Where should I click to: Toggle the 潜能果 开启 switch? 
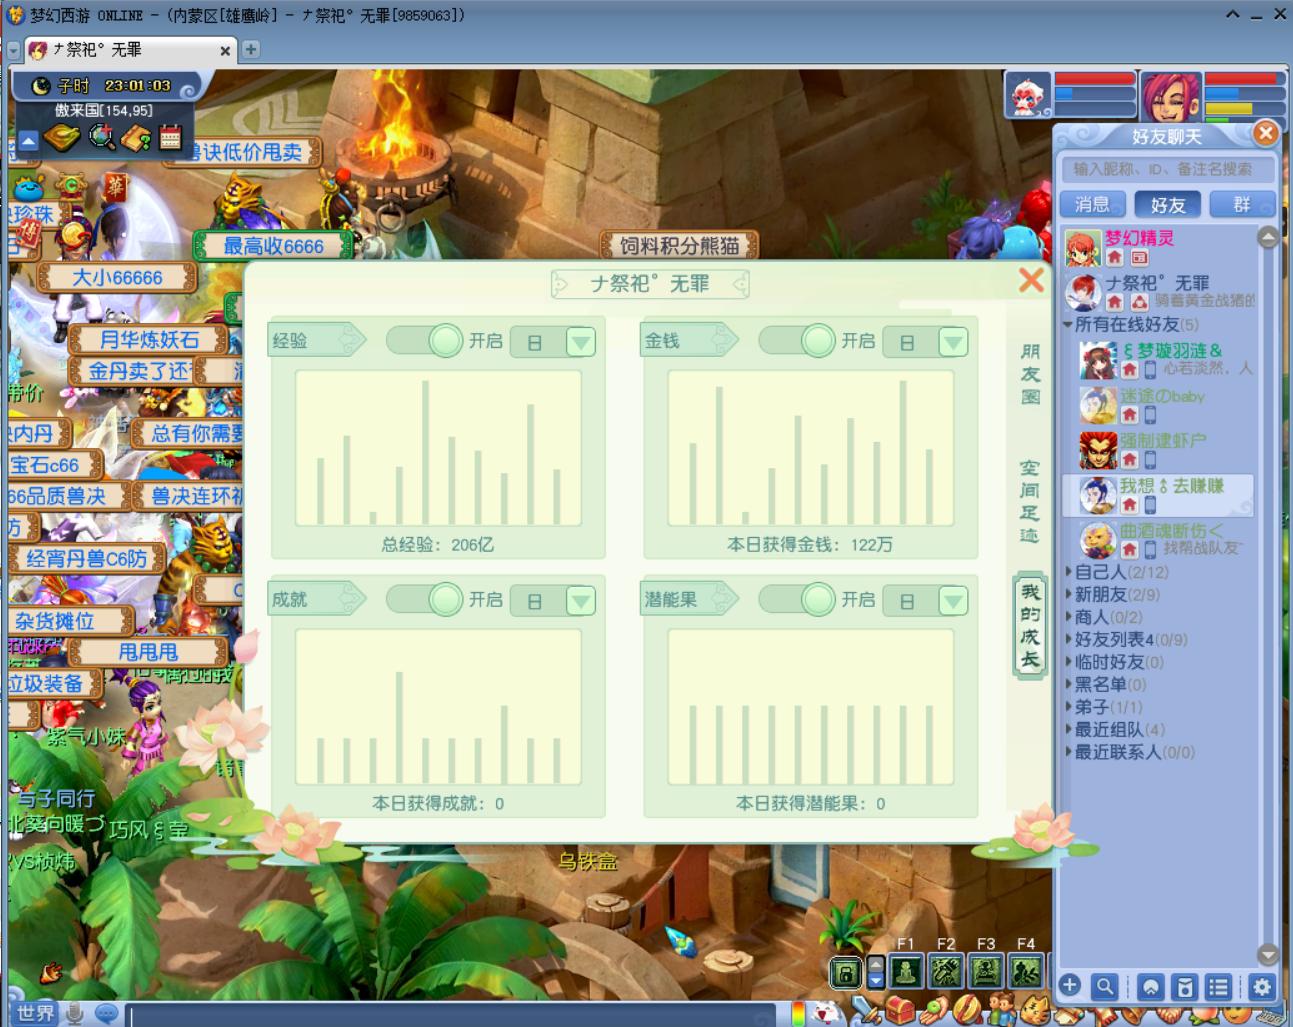(797, 599)
